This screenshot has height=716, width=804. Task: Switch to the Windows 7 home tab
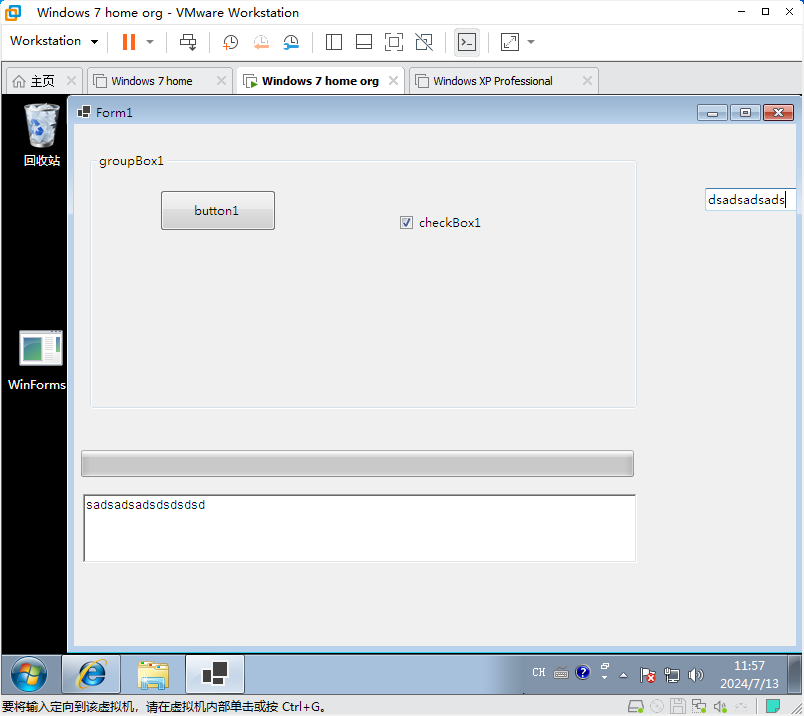(x=151, y=81)
